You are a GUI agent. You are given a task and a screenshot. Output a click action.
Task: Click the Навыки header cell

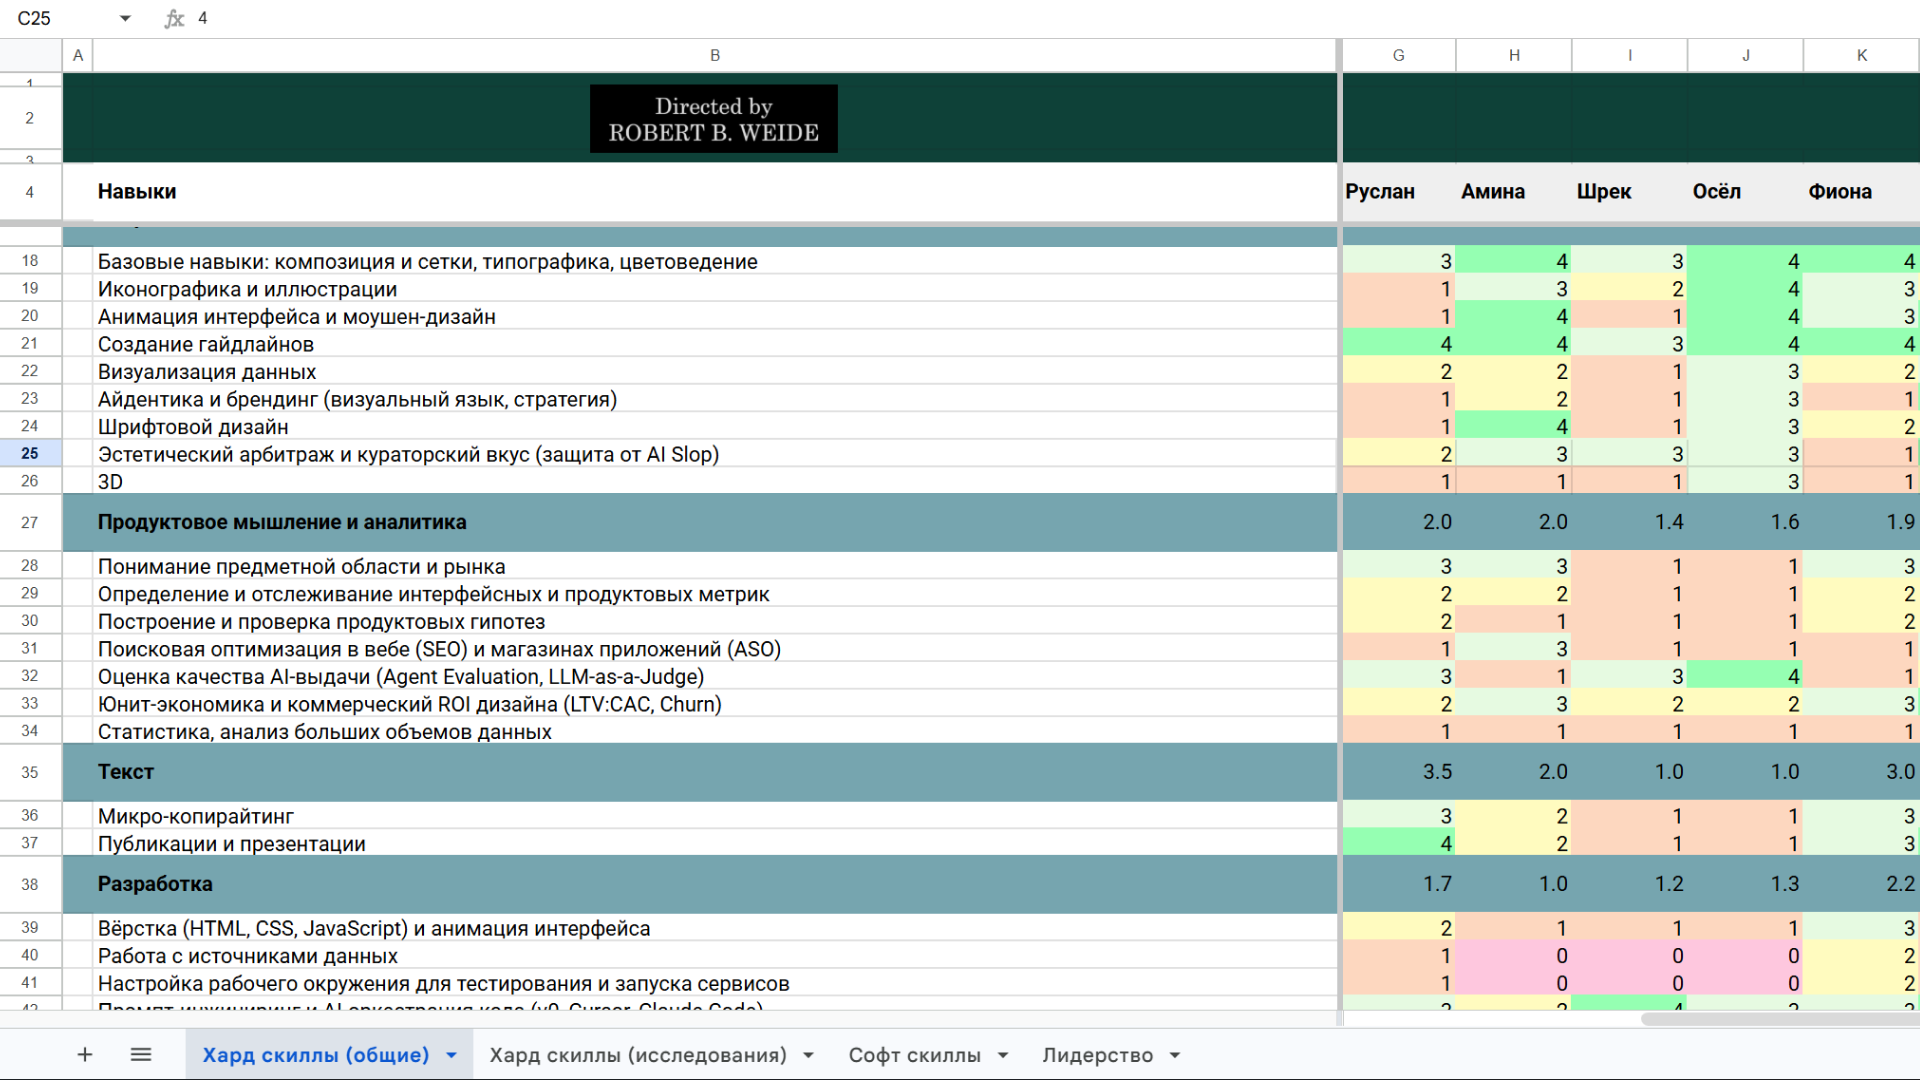click(715, 192)
